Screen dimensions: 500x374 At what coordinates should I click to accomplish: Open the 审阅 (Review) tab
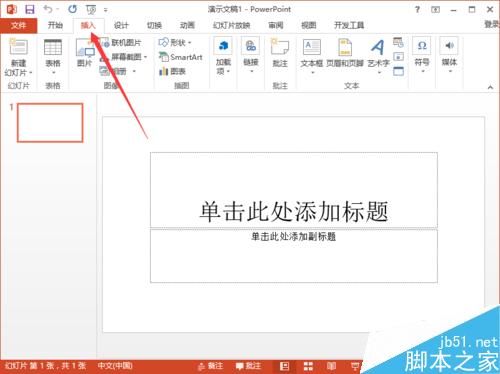click(x=276, y=25)
